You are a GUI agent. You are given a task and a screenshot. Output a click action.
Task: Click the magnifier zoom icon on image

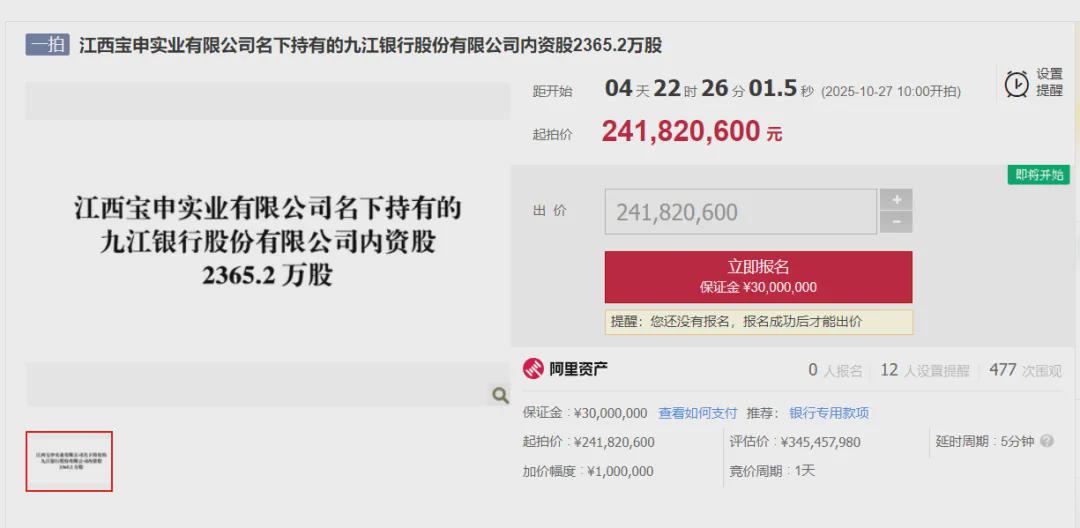[x=500, y=395]
